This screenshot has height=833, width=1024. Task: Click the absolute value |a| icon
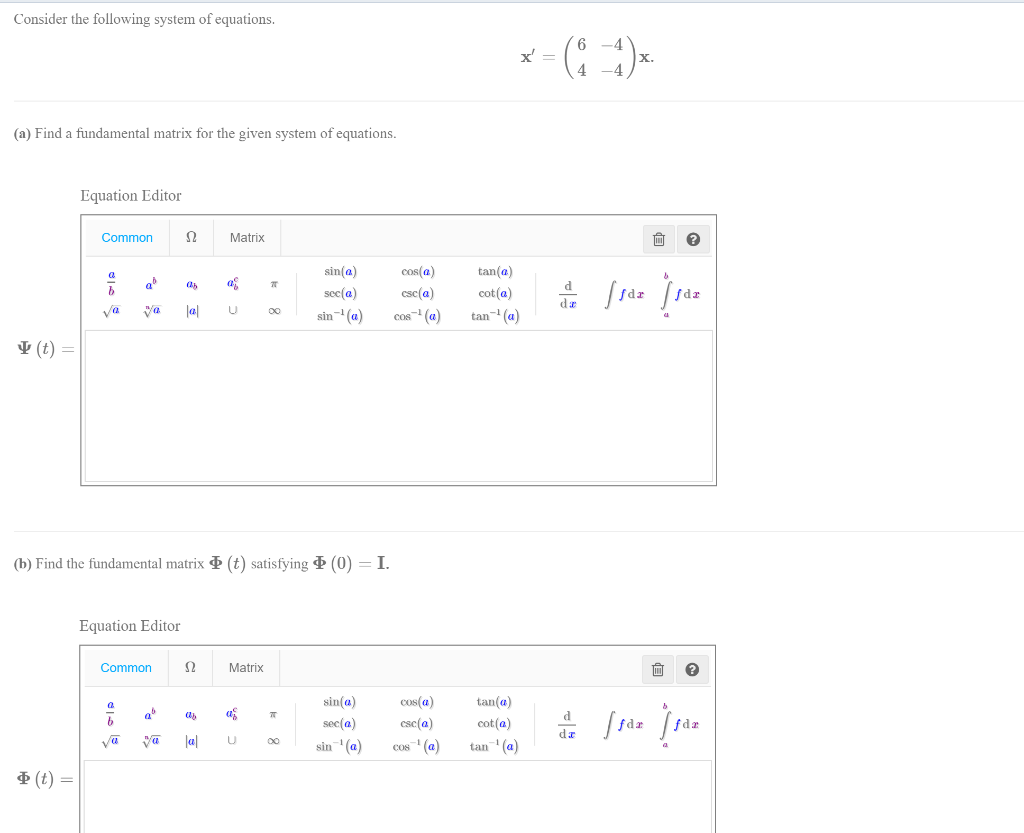click(x=190, y=310)
